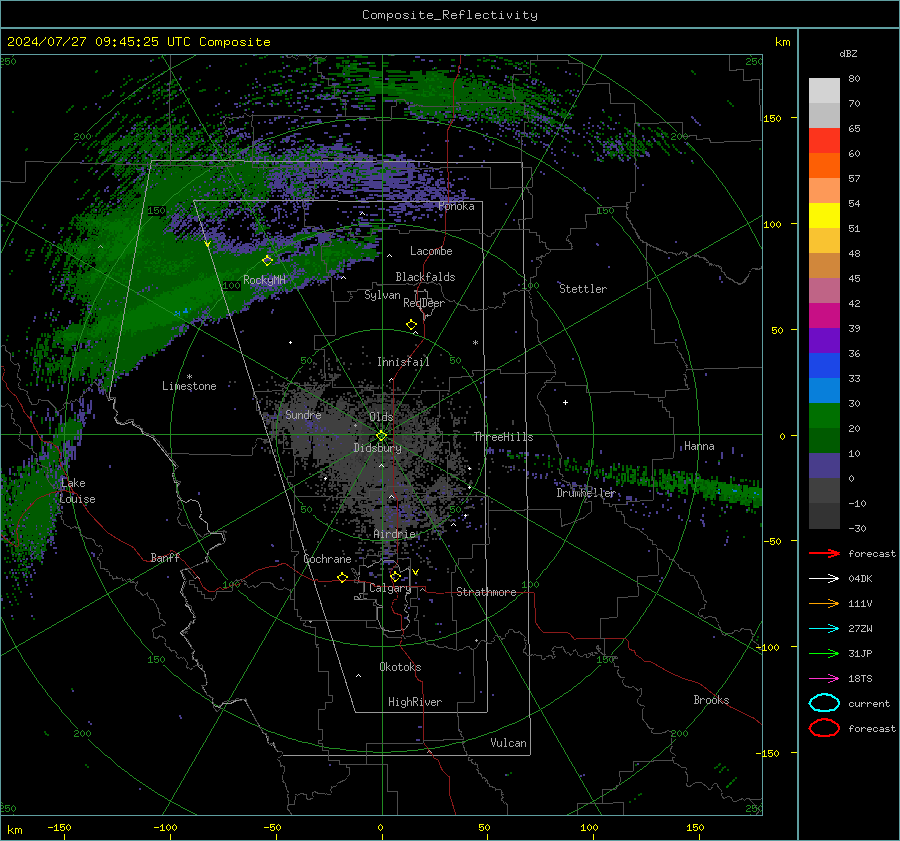900x841 pixels.
Task: Click the HighRiver city label
Action: point(415,702)
